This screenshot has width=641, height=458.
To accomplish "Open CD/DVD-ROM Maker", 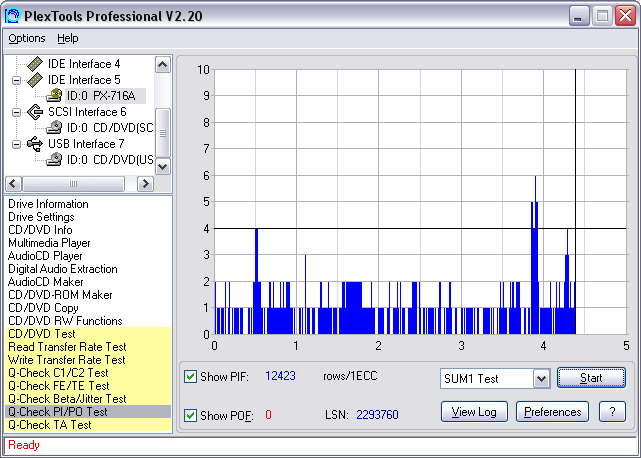I will coord(60,295).
